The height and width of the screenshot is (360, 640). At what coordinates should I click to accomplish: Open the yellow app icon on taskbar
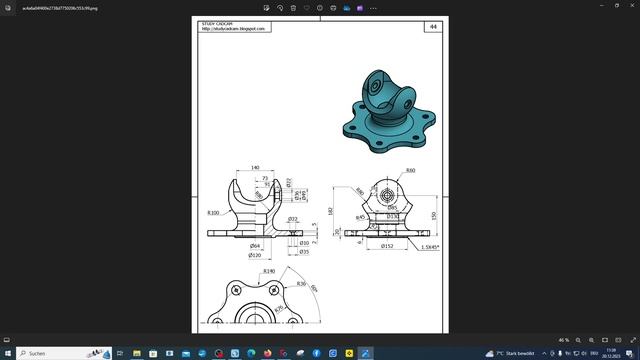click(349, 353)
